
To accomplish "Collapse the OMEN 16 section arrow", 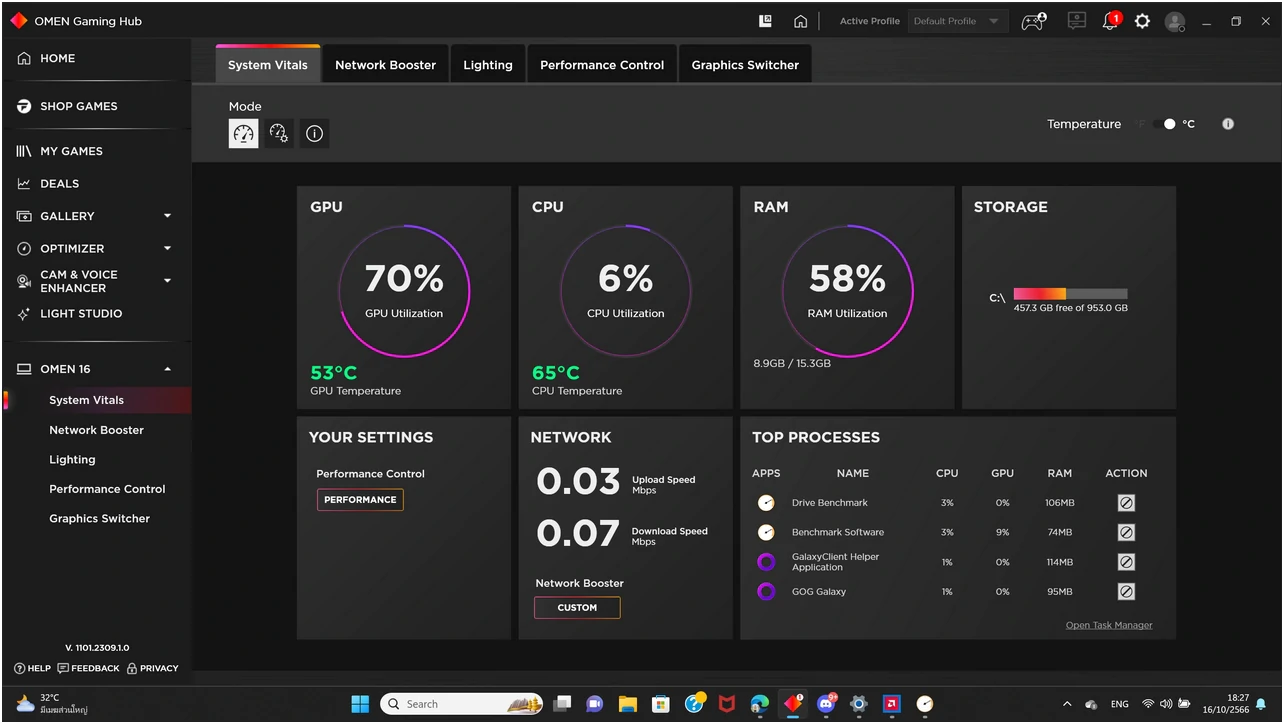I will pos(167,369).
